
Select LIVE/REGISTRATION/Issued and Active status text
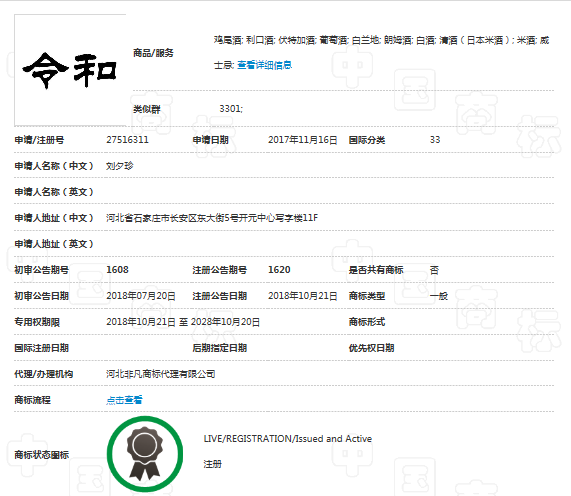tap(288, 439)
